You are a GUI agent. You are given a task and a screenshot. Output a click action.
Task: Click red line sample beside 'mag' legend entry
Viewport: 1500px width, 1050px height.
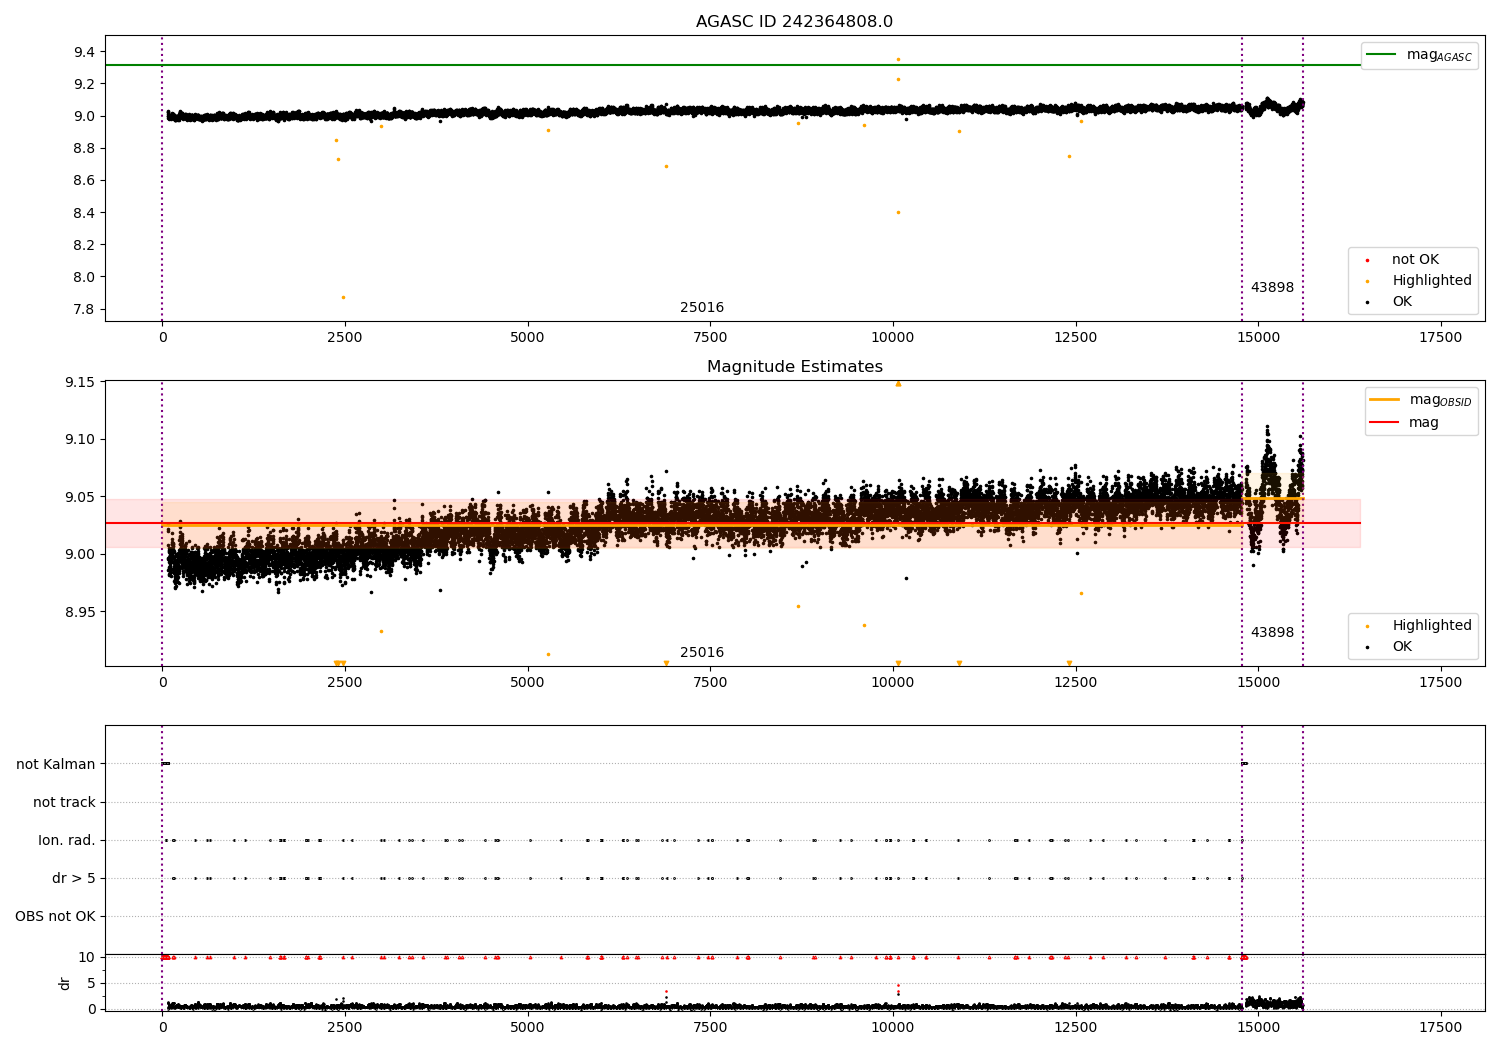coord(1383,423)
